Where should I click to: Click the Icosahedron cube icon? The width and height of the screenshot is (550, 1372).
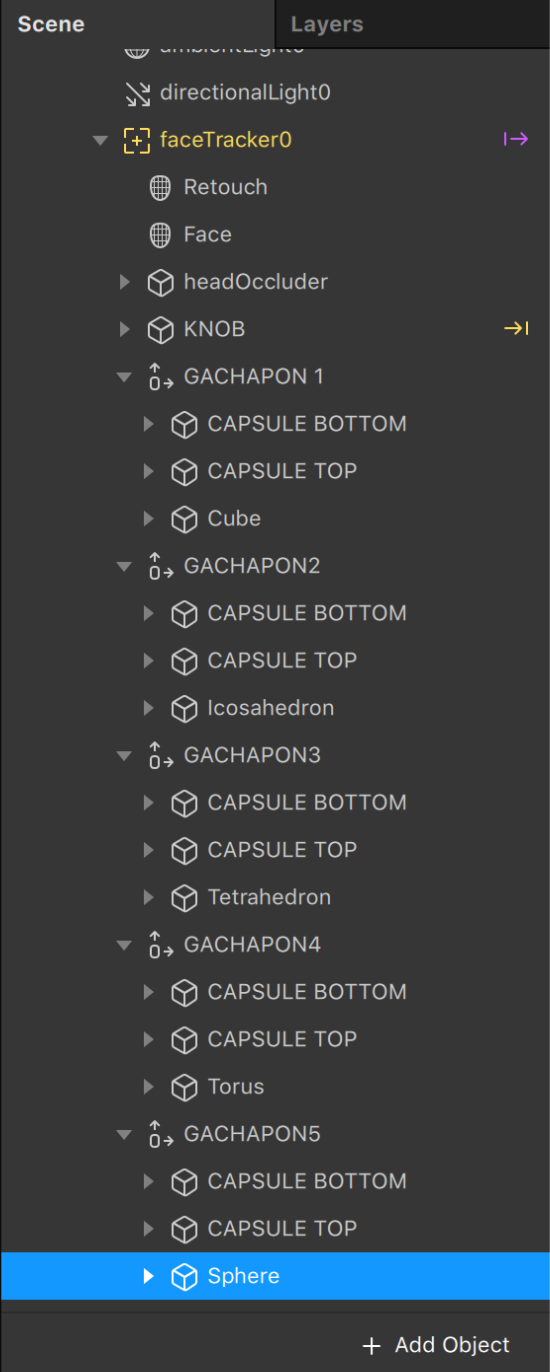184,709
